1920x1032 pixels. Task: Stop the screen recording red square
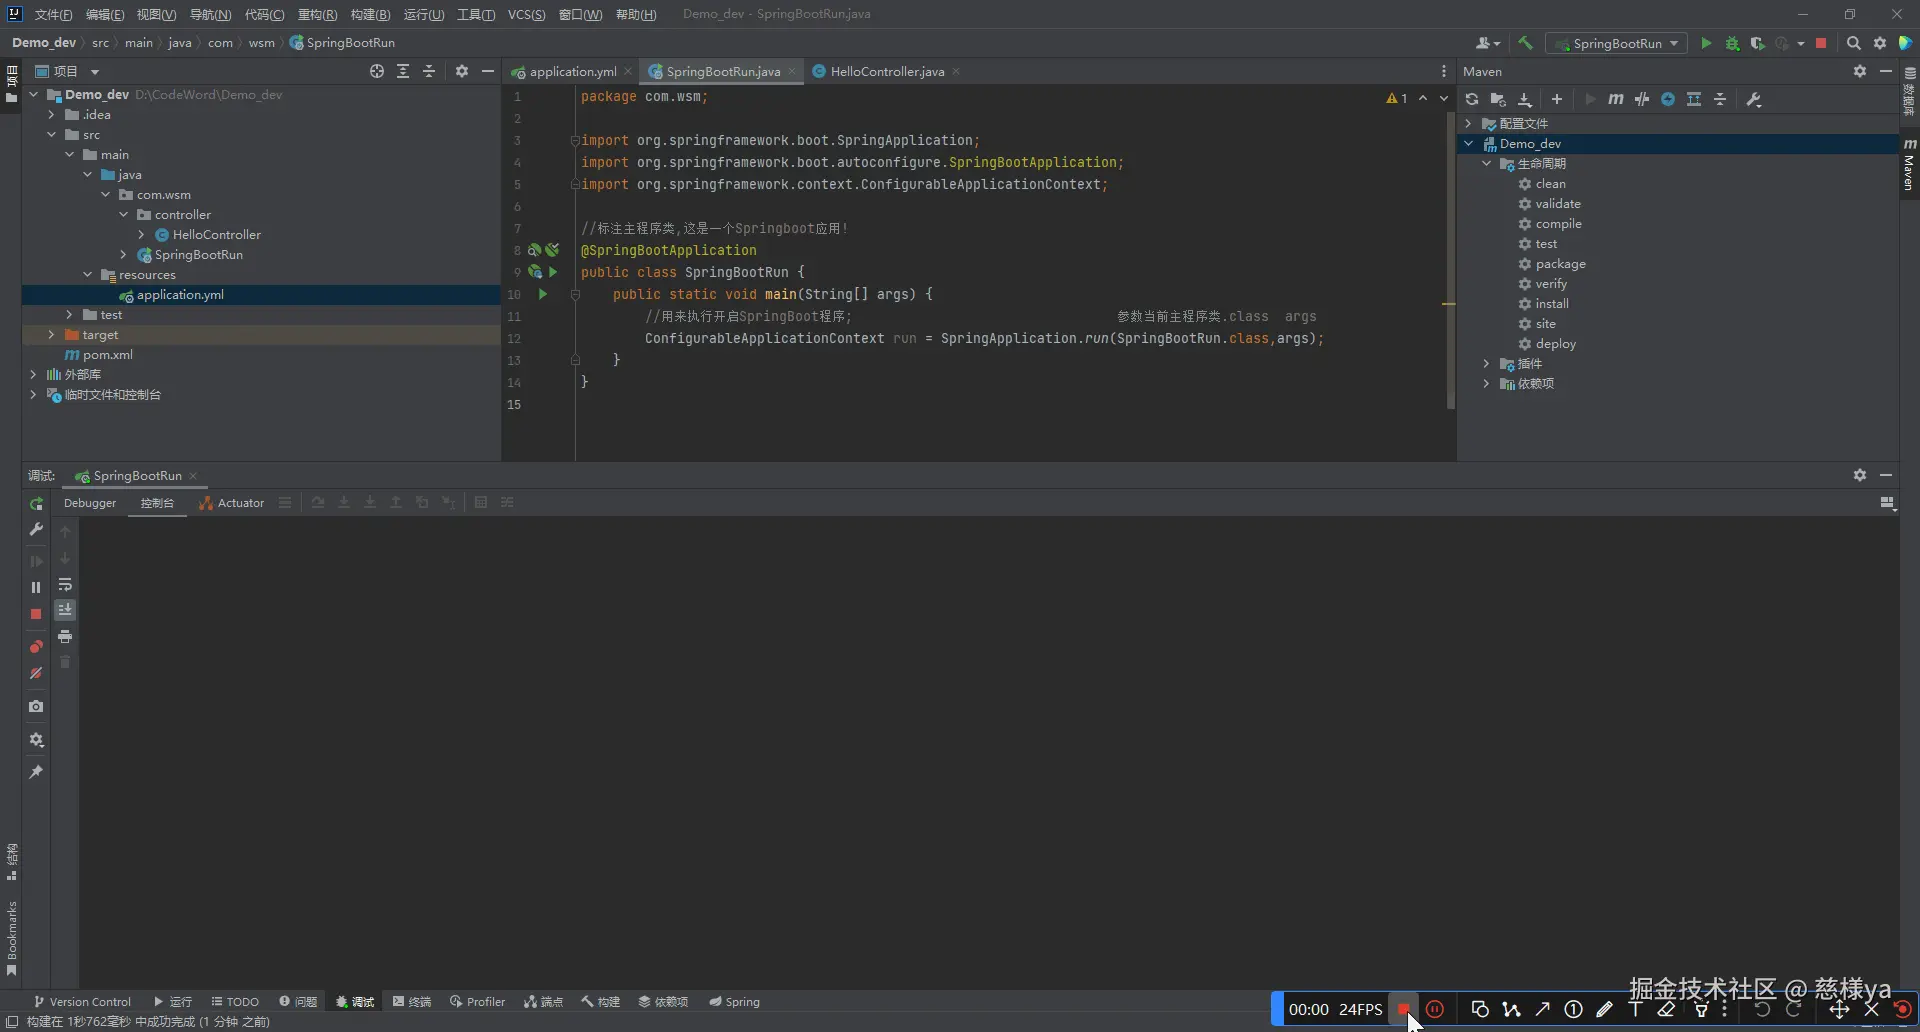[x=1403, y=1009]
